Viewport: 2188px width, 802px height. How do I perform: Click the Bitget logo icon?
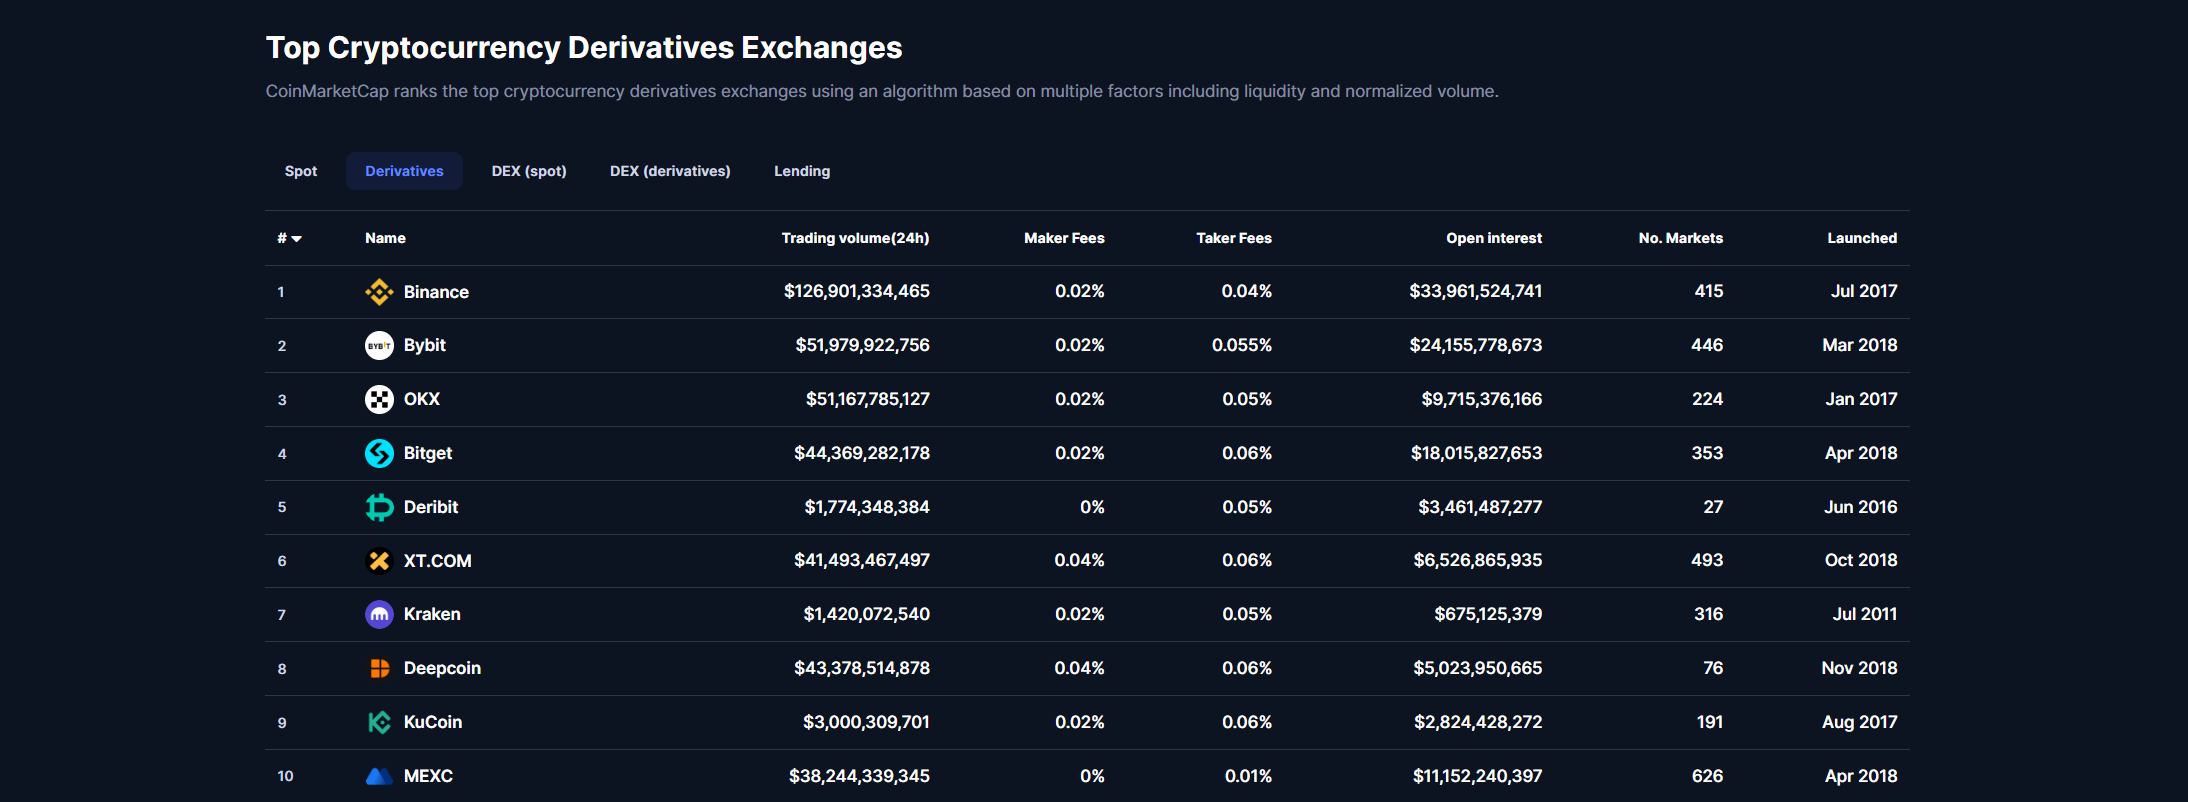tap(379, 453)
